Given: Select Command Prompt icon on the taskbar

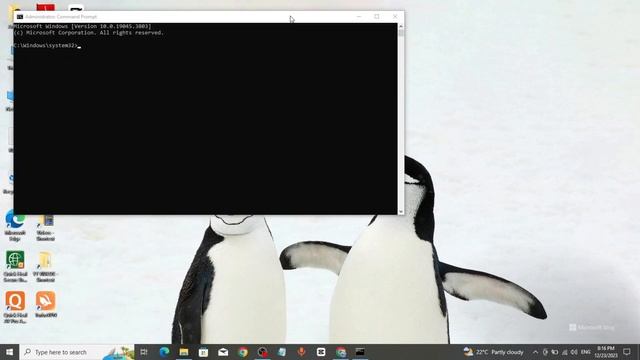Looking at the screenshot, I should 360,352.
